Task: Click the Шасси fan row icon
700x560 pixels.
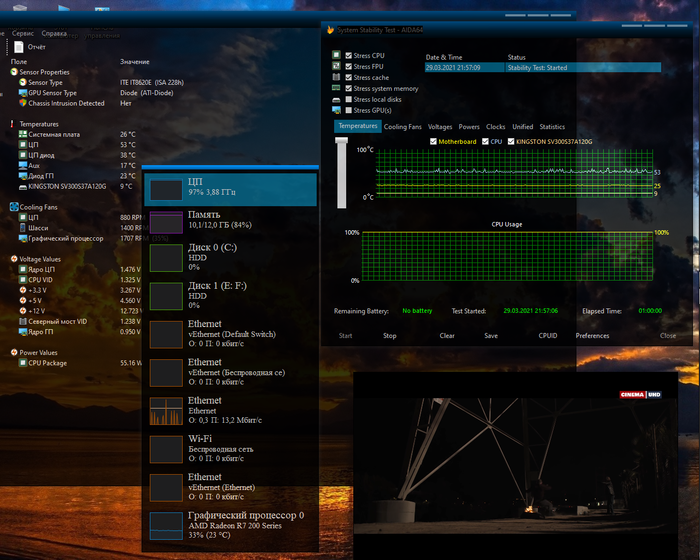Action: [23, 228]
